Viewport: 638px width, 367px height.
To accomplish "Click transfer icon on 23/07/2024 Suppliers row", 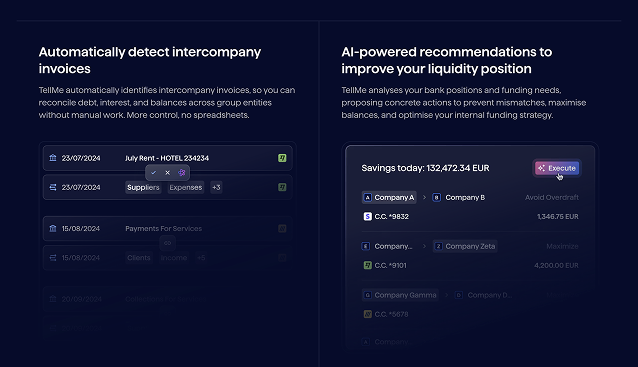I will [x=53, y=187].
